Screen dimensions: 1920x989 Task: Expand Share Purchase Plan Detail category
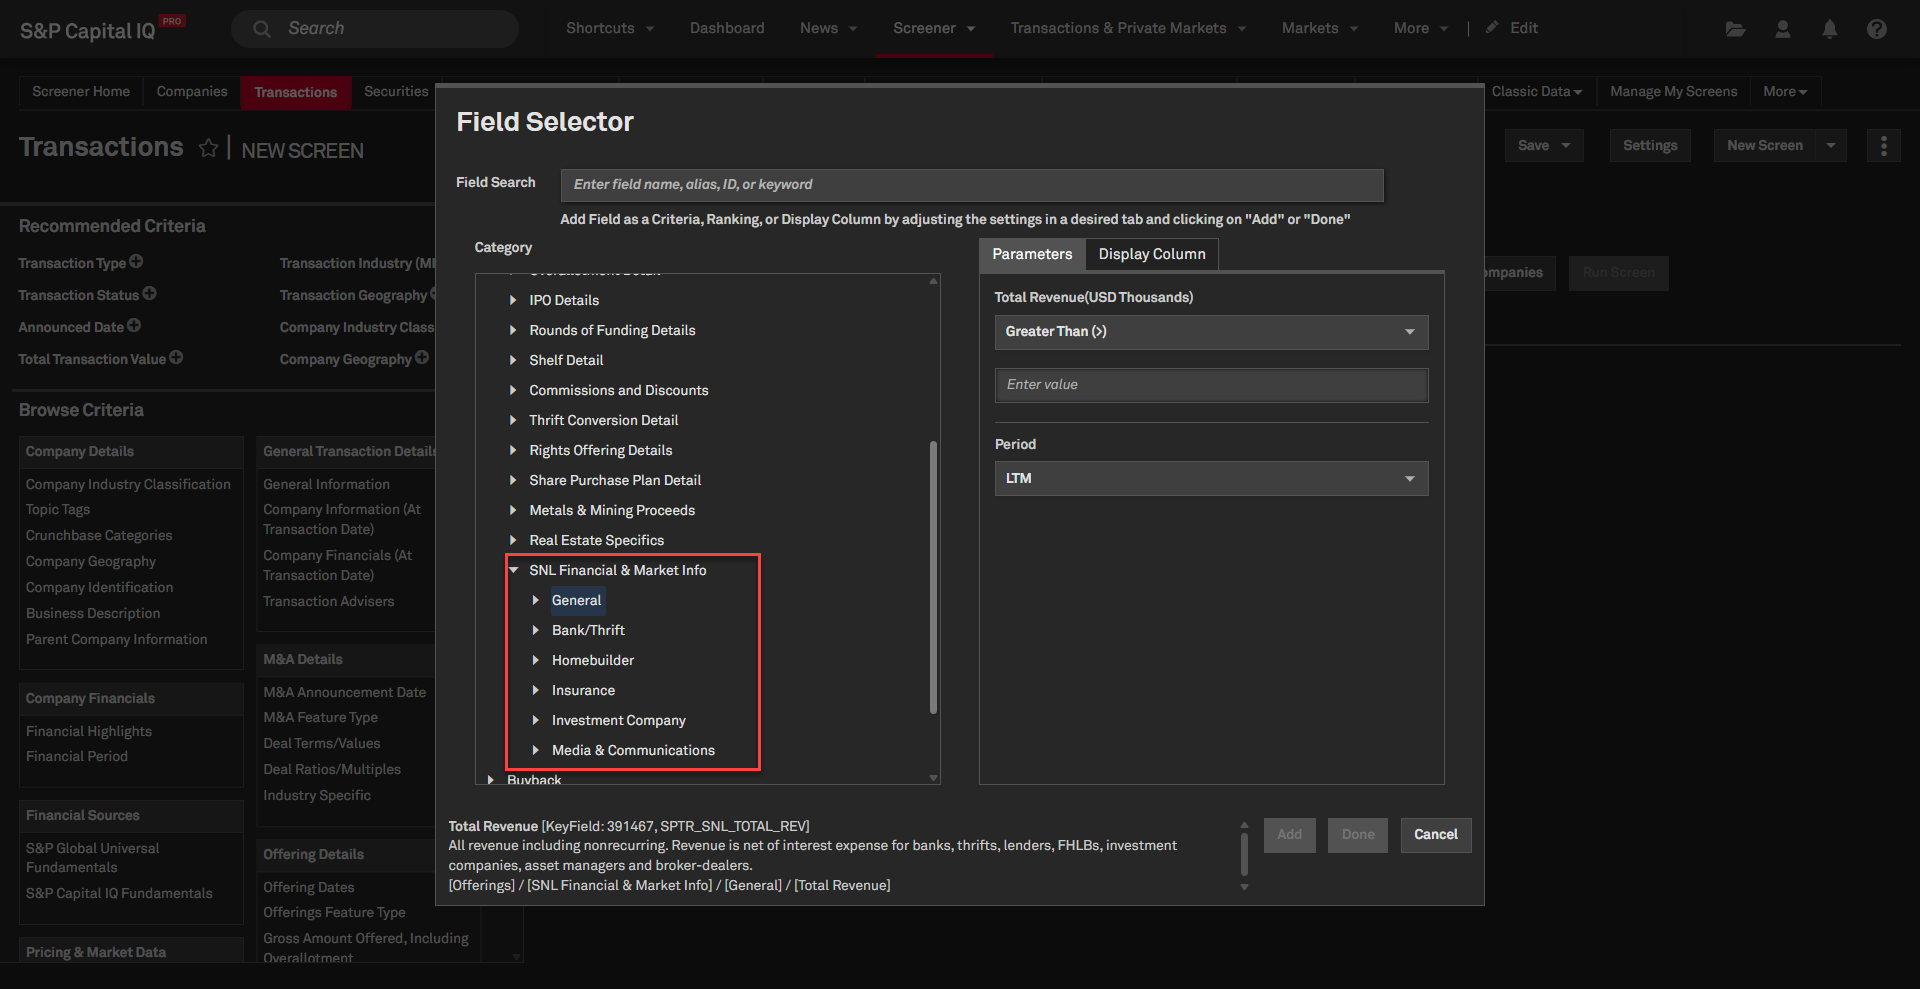tap(513, 480)
